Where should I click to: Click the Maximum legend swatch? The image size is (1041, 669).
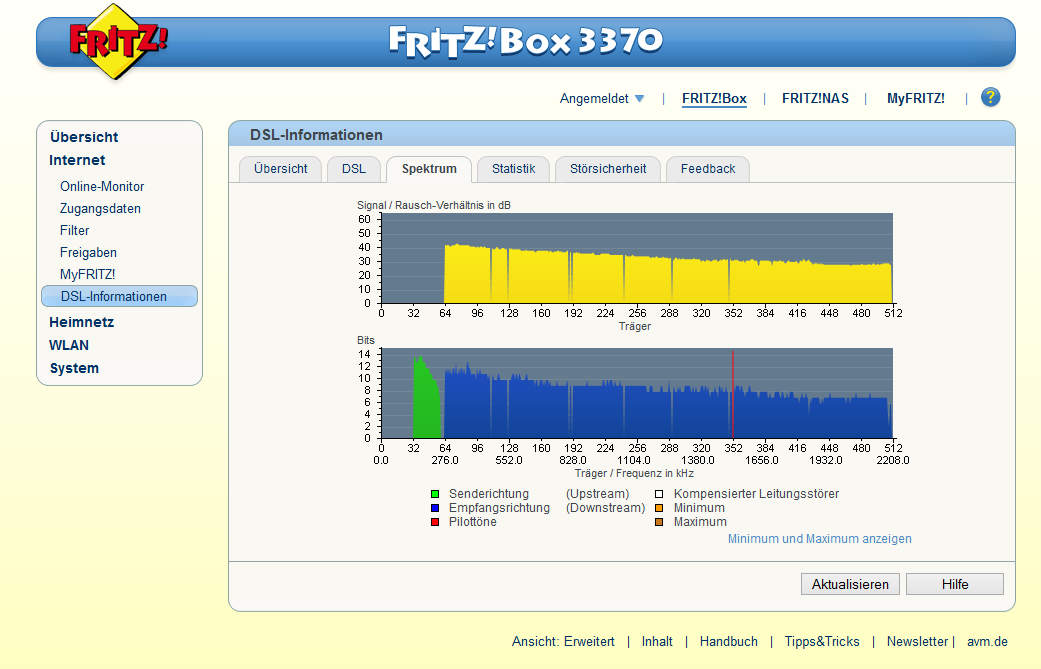tap(659, 522)
